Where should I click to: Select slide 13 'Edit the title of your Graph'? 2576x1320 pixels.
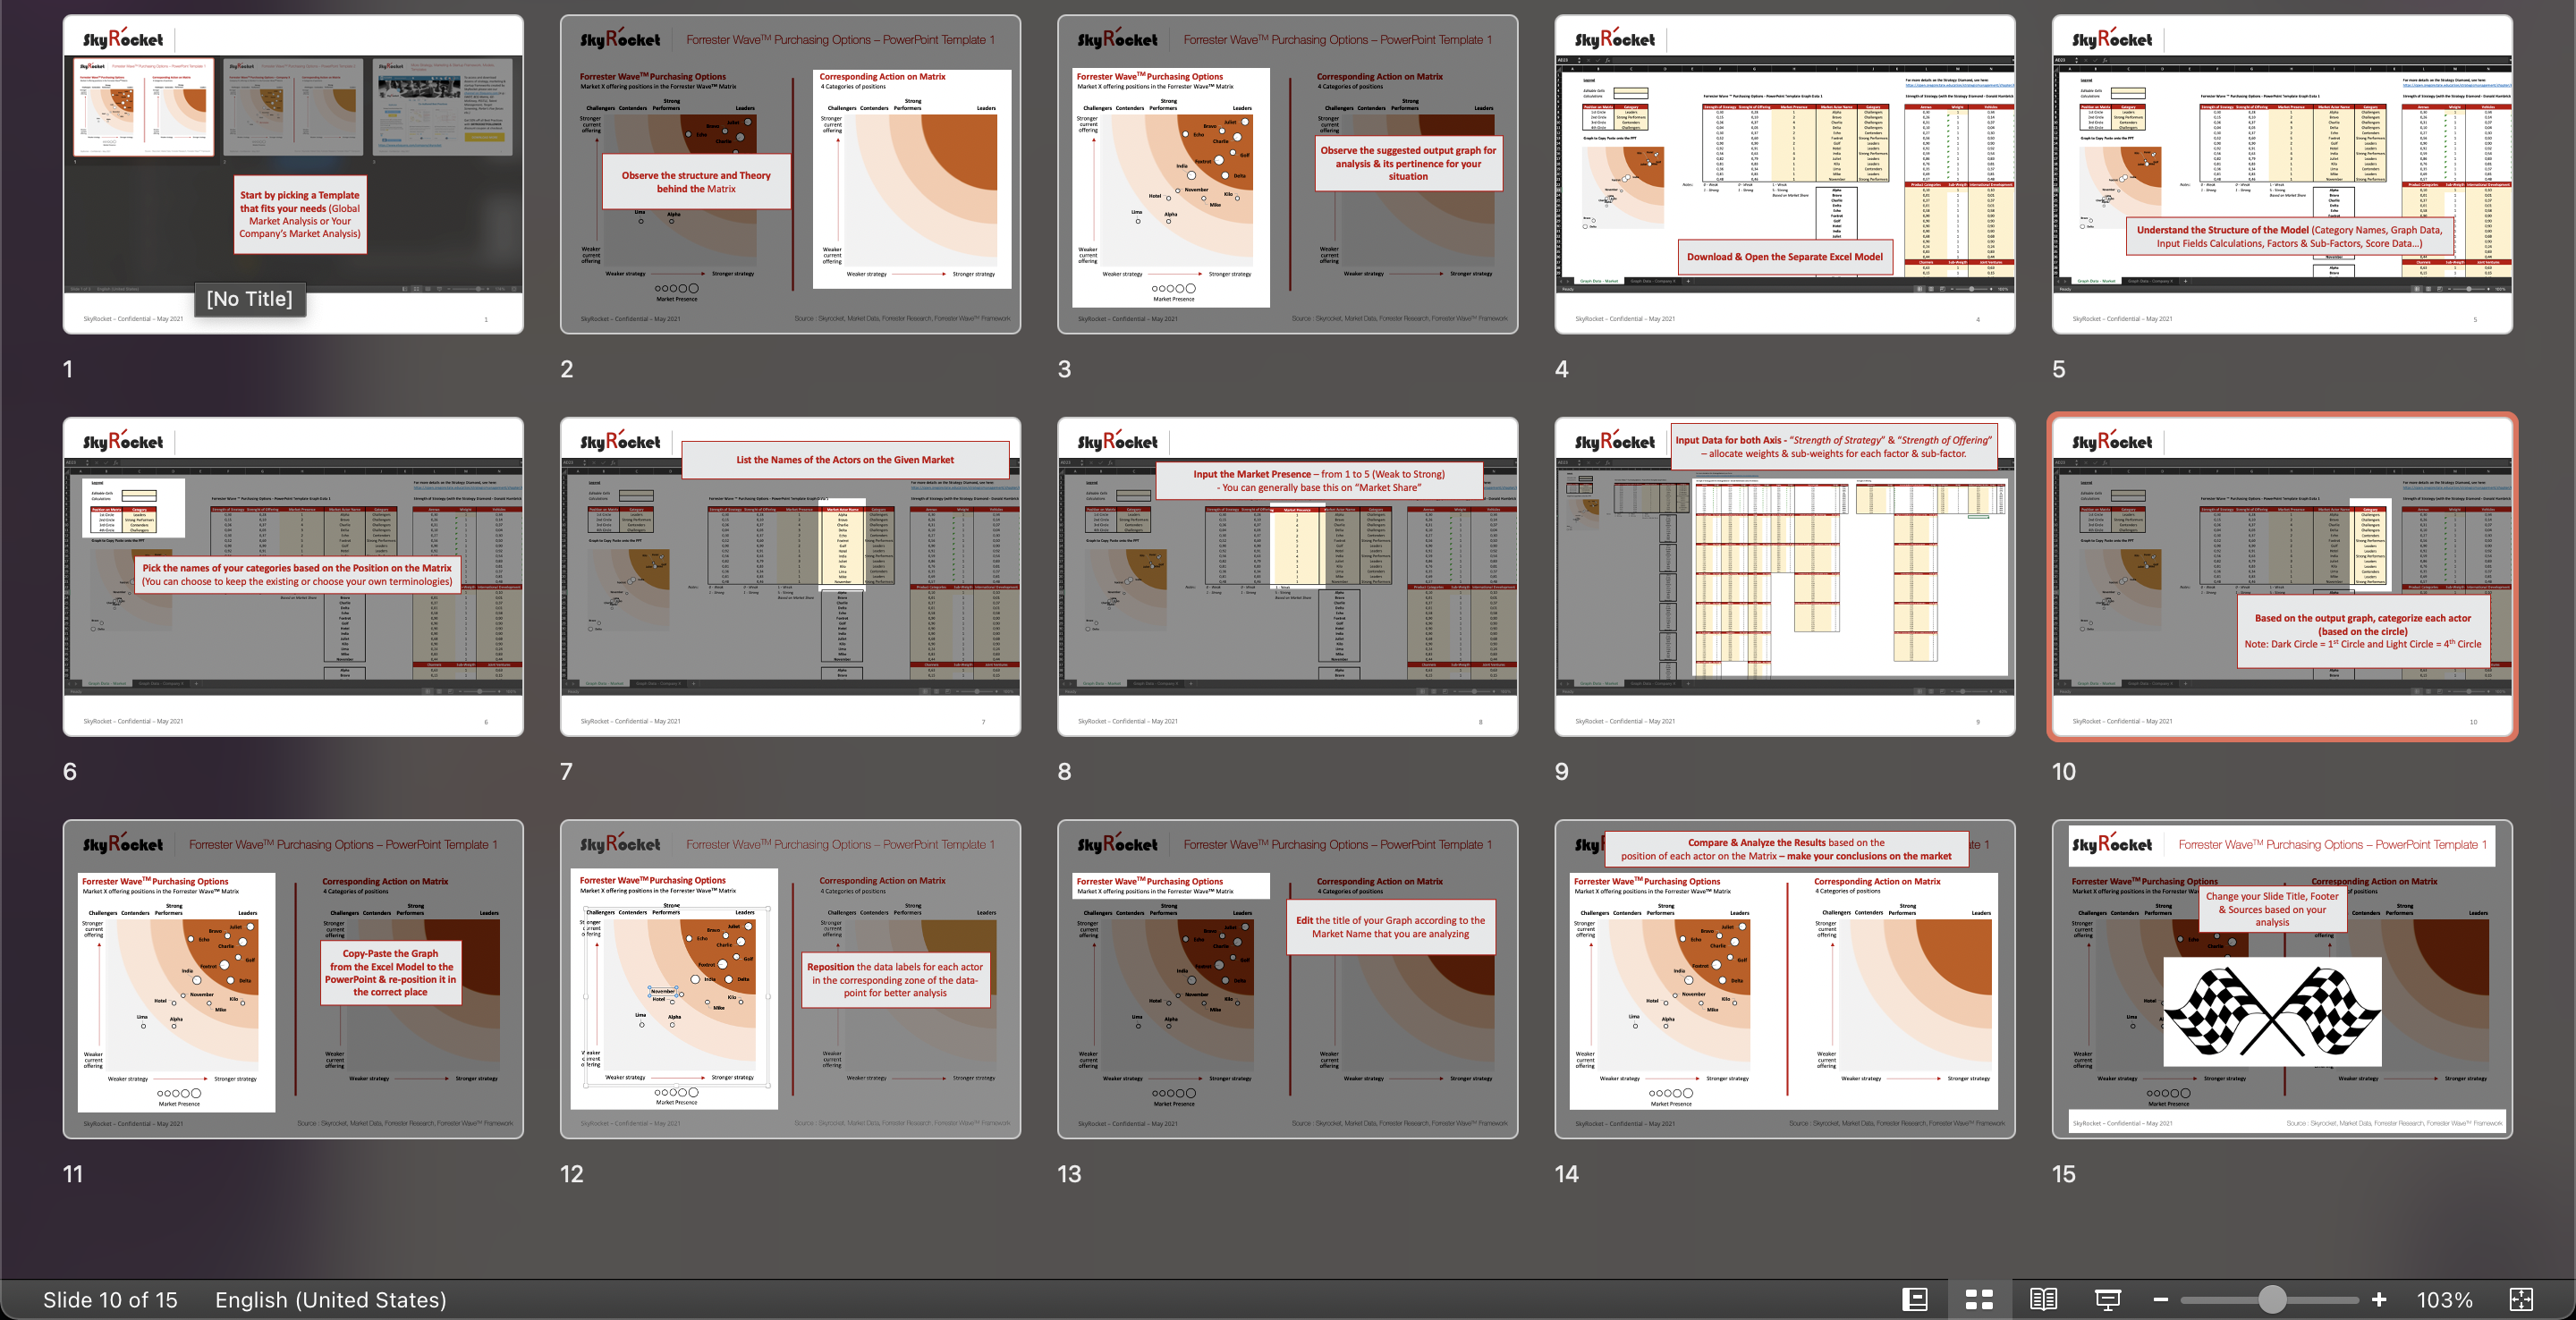click(x=1287, y=979)
